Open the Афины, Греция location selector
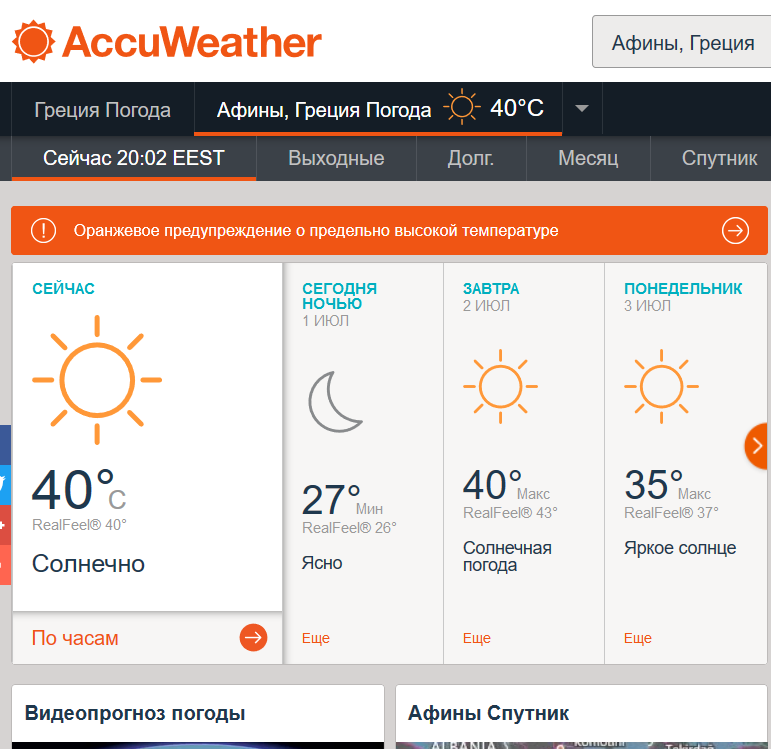The image size is (771, 749). 682,42
